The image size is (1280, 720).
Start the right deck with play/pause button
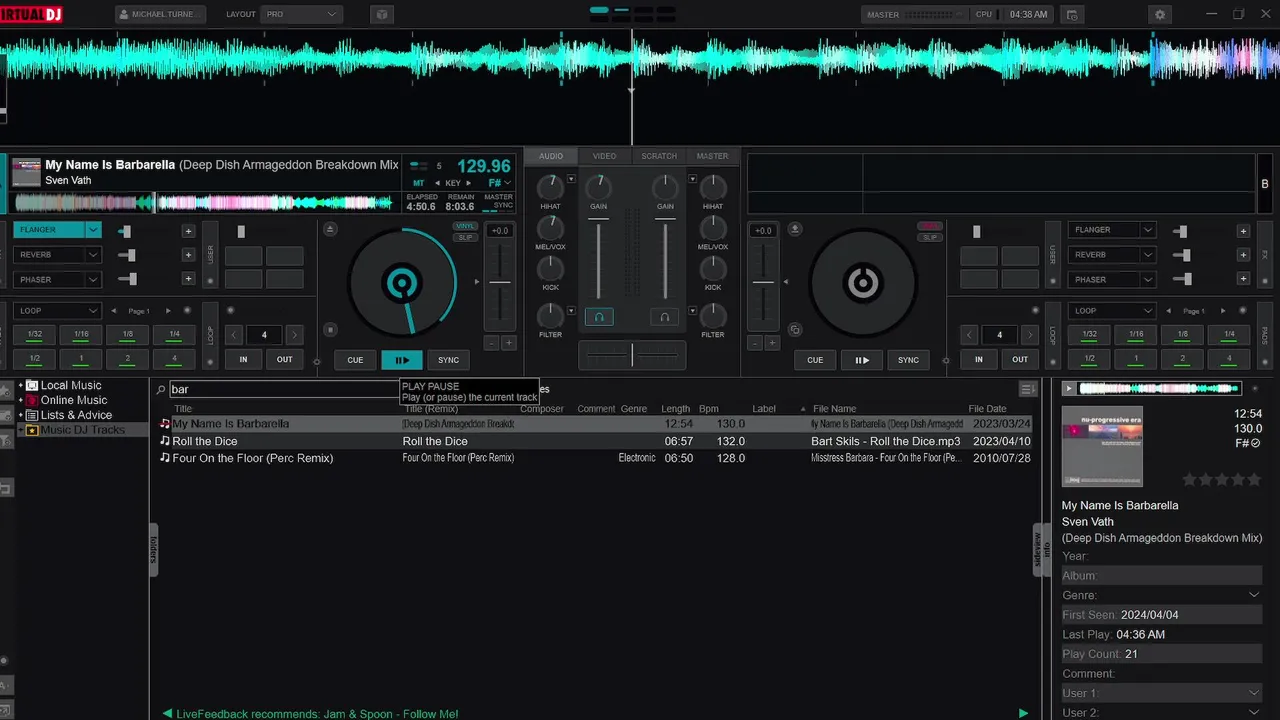click(862, 360)
